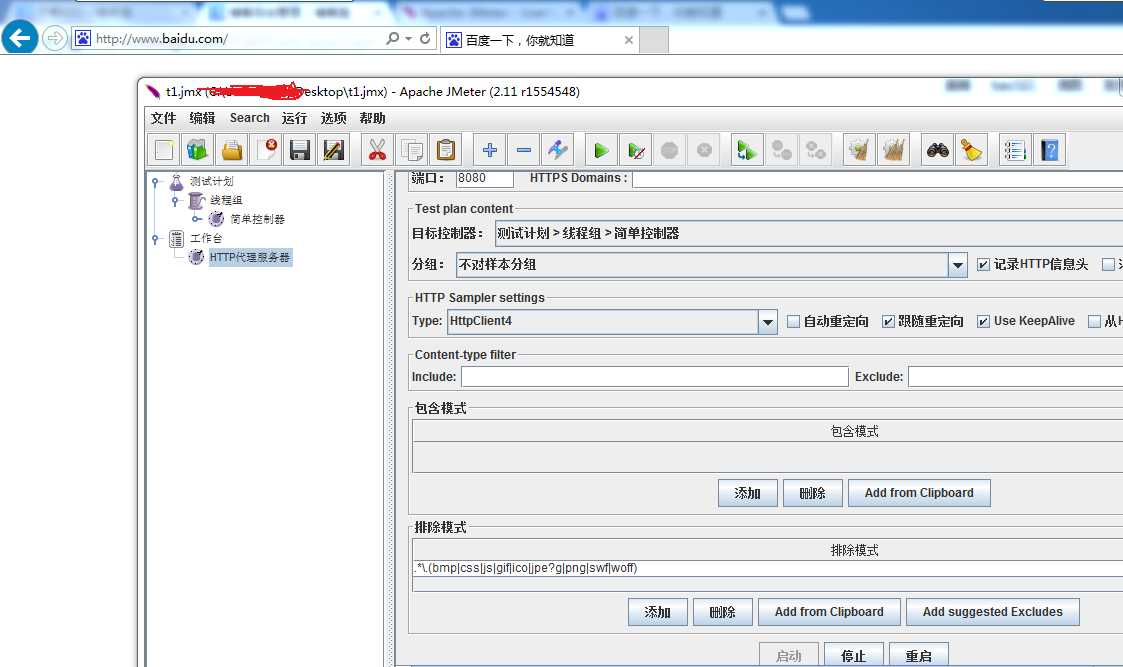1123x667 pixels.
Task: Click the browser Back arrow button
Action: (x=19, y=37)
